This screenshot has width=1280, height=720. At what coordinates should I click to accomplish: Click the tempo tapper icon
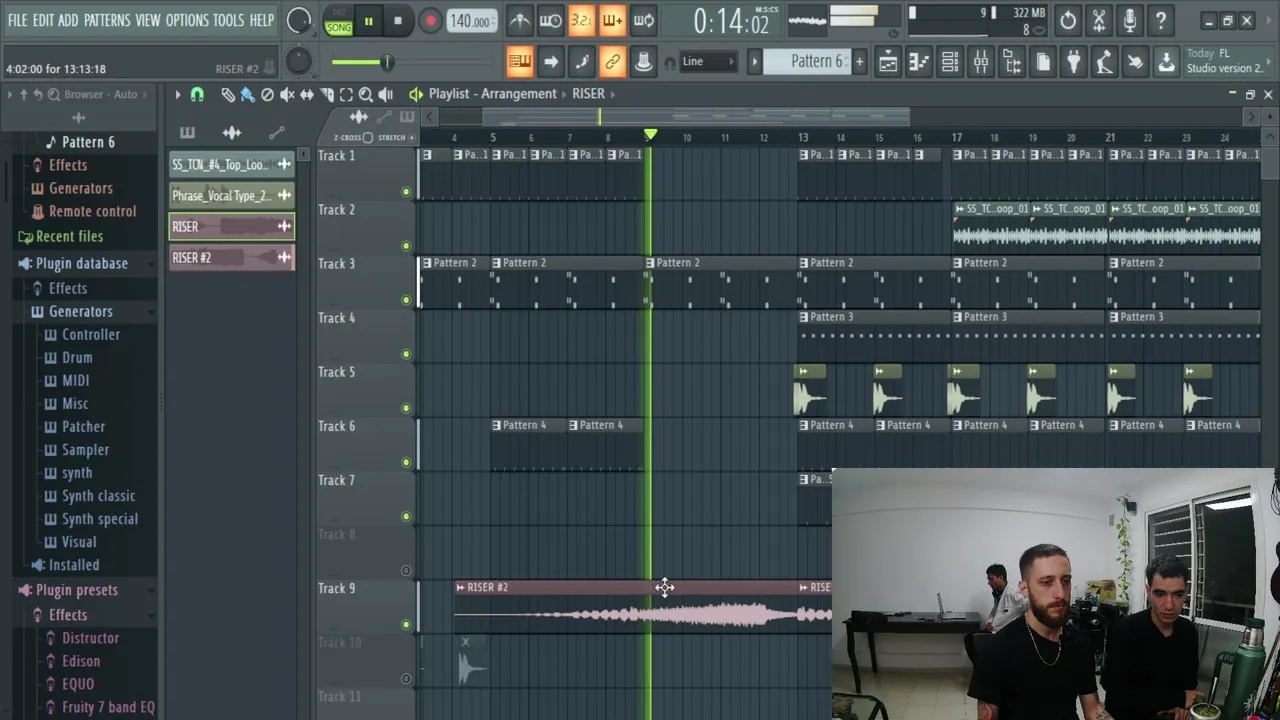(1104, 62)
